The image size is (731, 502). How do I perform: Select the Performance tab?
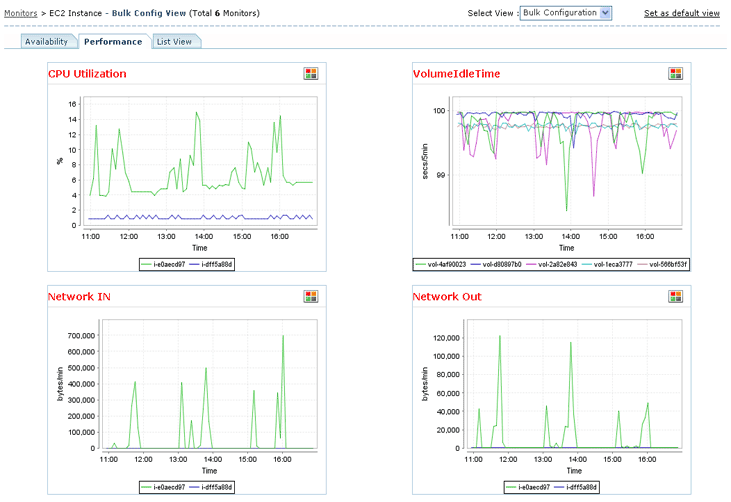click(x=113, y=41)
